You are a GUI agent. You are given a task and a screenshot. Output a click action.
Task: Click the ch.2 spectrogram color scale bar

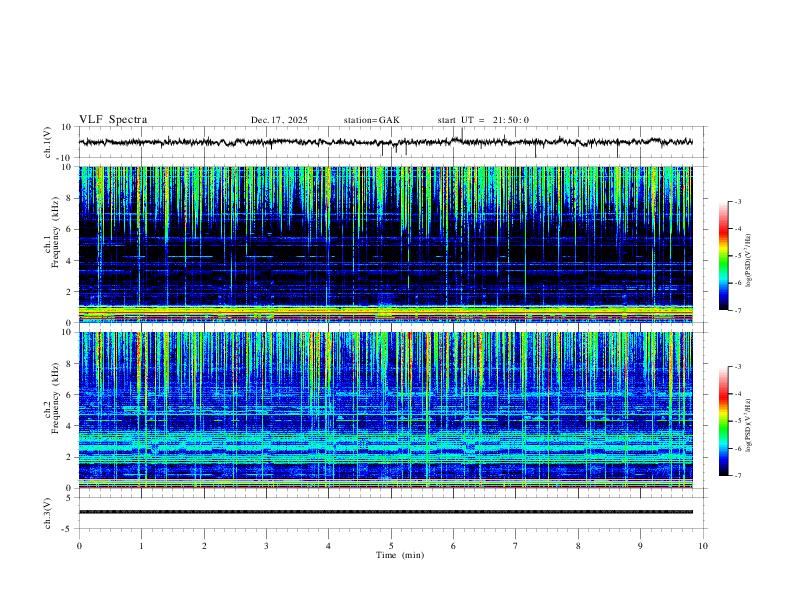[723, 421]
